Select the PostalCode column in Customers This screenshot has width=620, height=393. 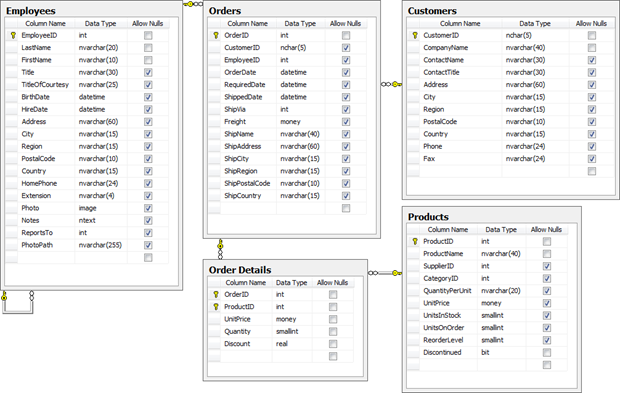coord(440,122)
